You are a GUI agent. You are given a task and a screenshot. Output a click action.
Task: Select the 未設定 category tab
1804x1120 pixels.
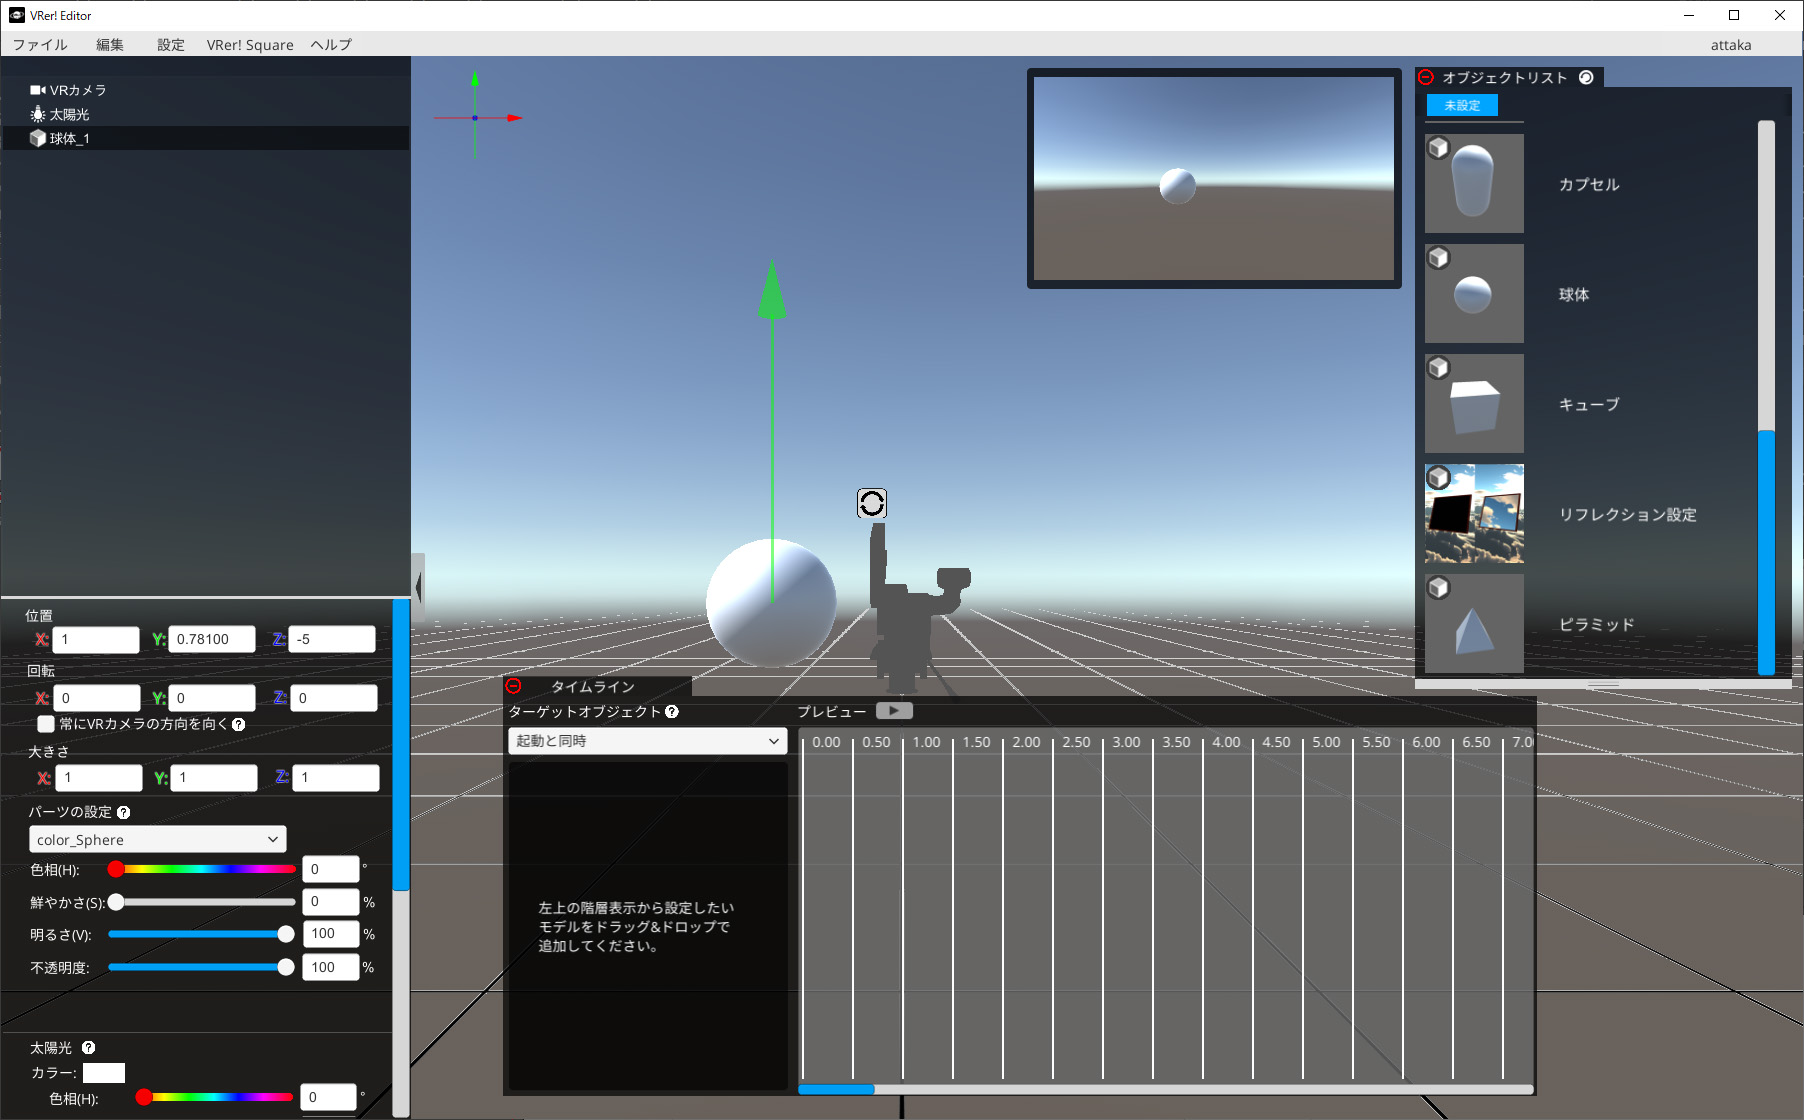(1462, 105)
